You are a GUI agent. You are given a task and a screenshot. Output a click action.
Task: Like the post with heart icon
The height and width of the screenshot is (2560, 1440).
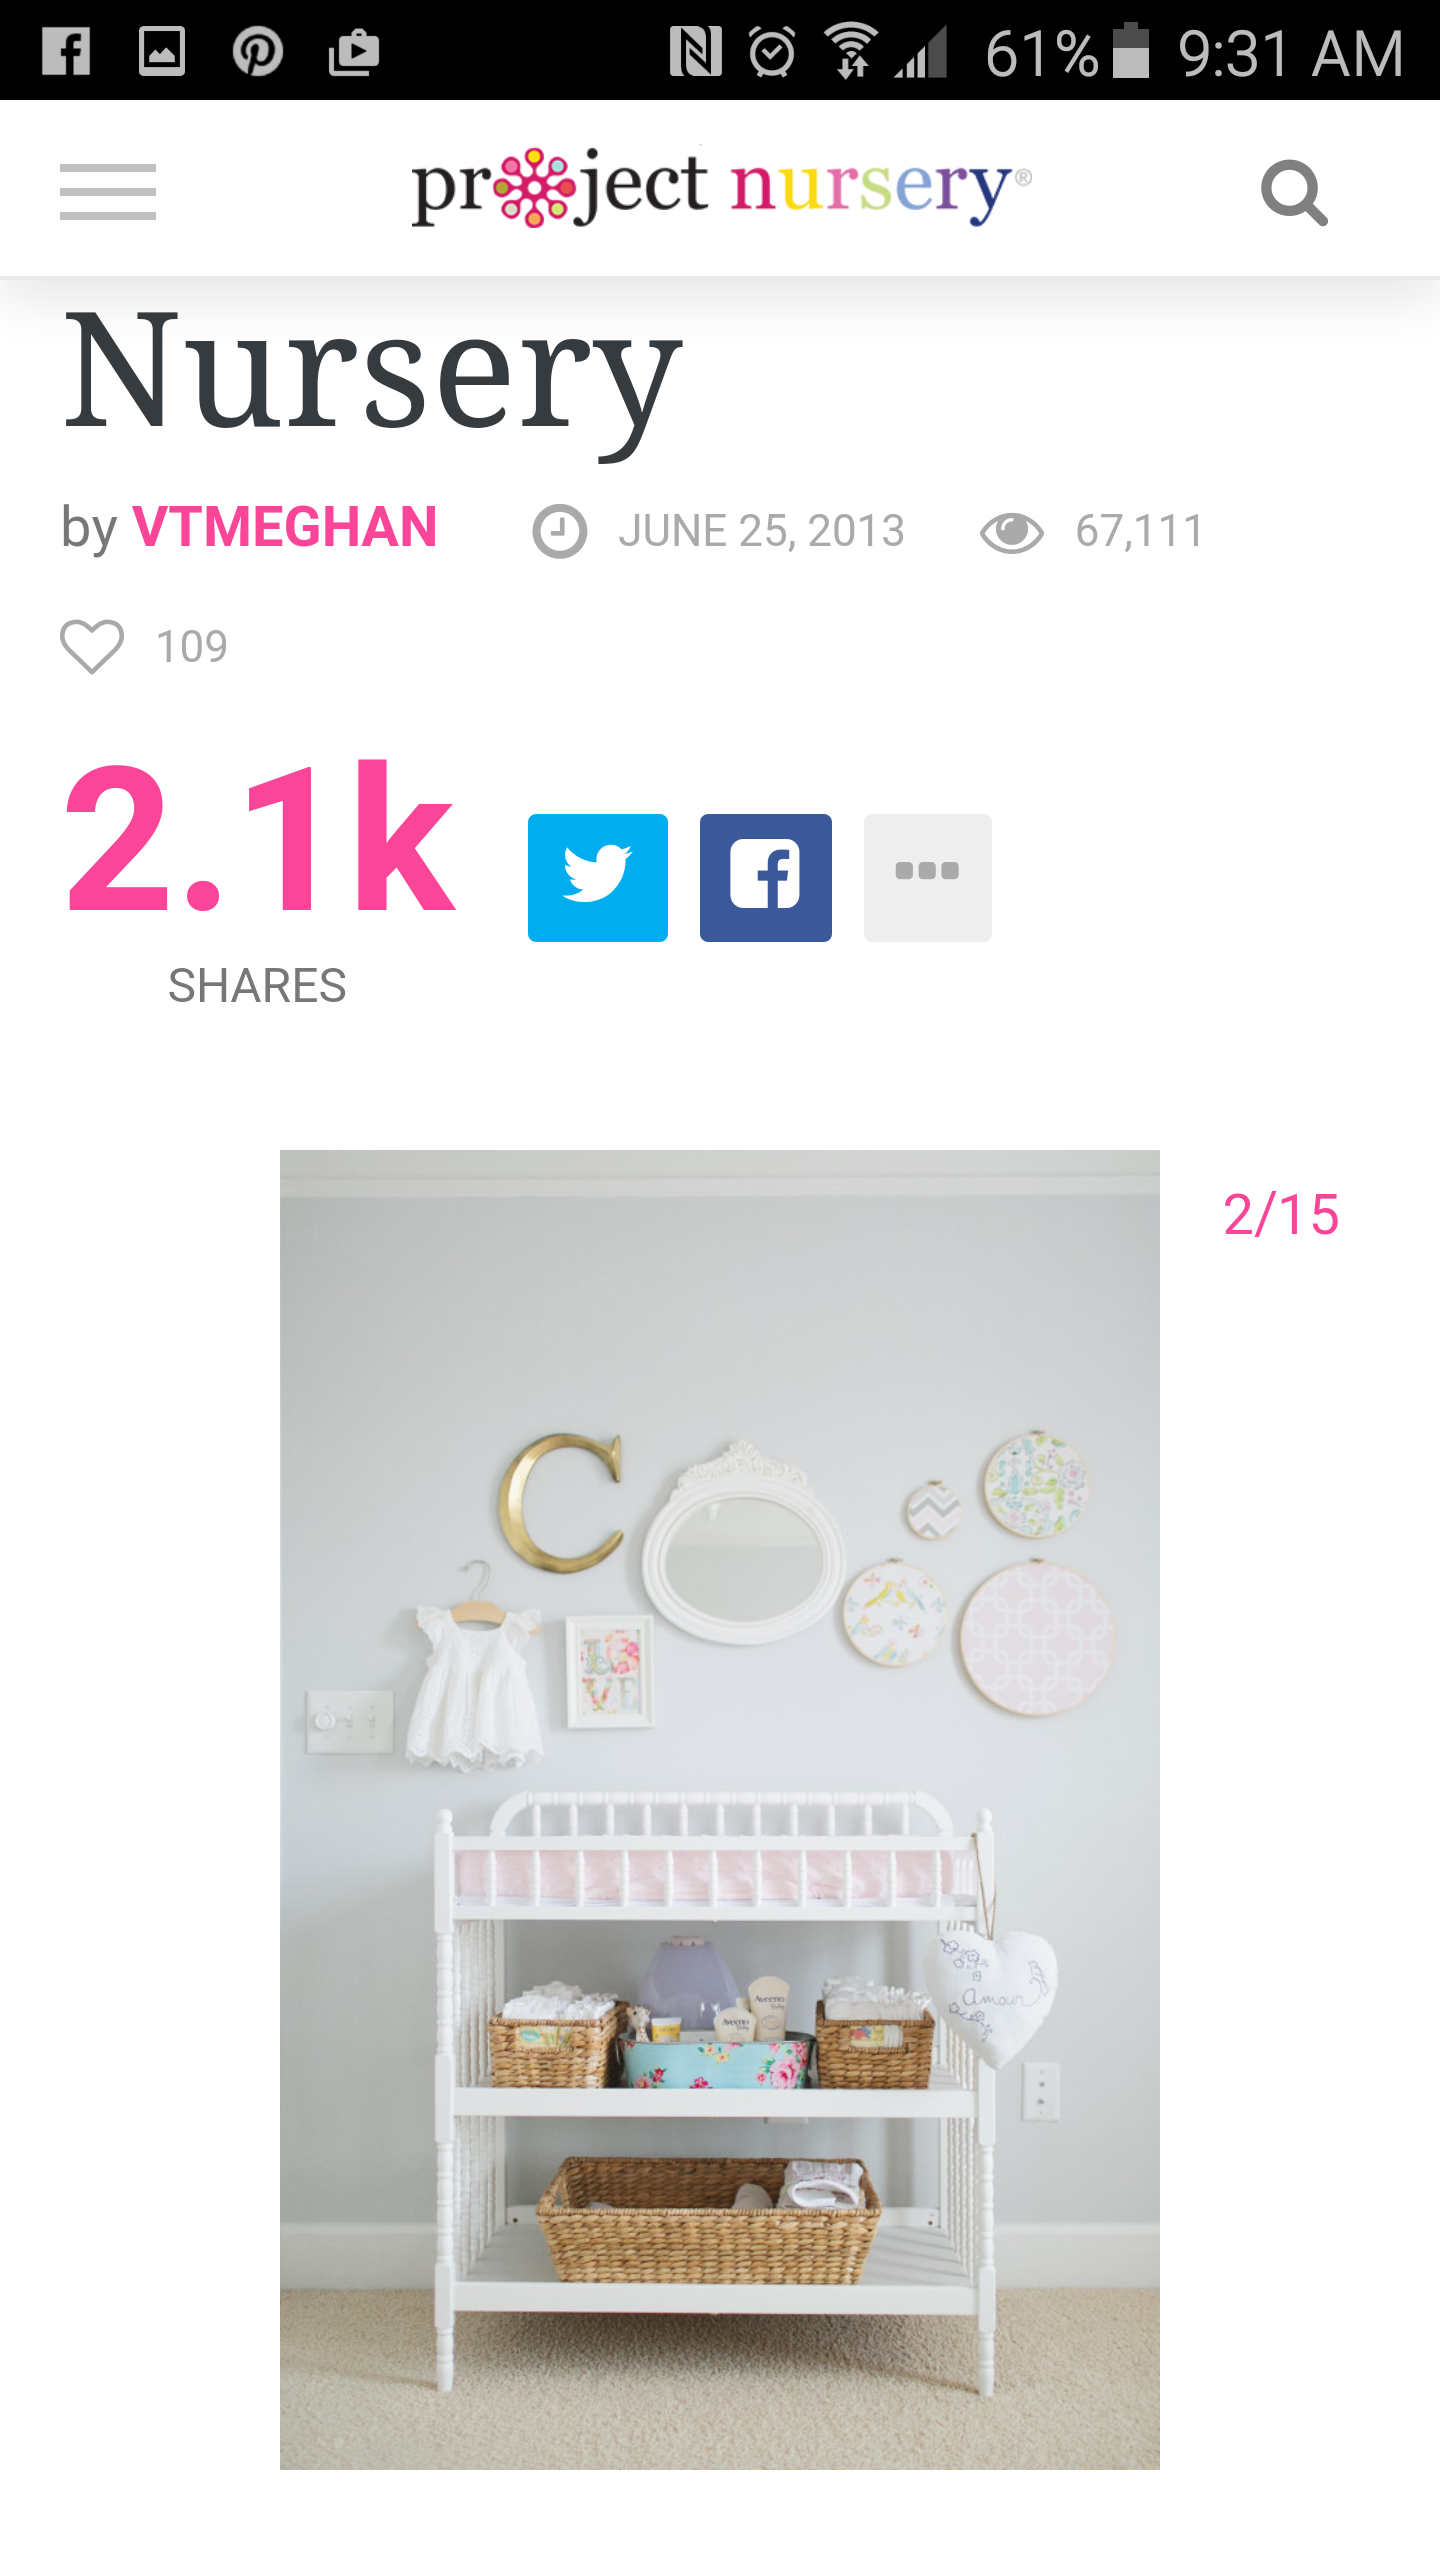[x=92, y=646]
